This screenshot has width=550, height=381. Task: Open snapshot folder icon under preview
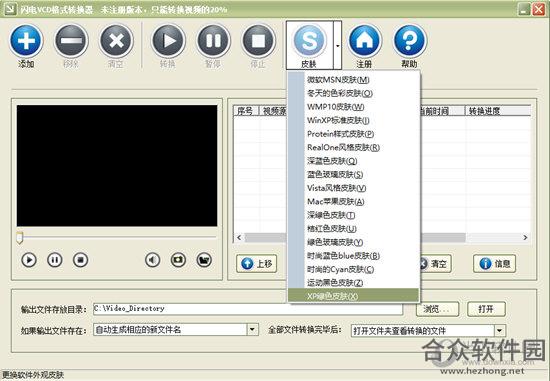204,260
